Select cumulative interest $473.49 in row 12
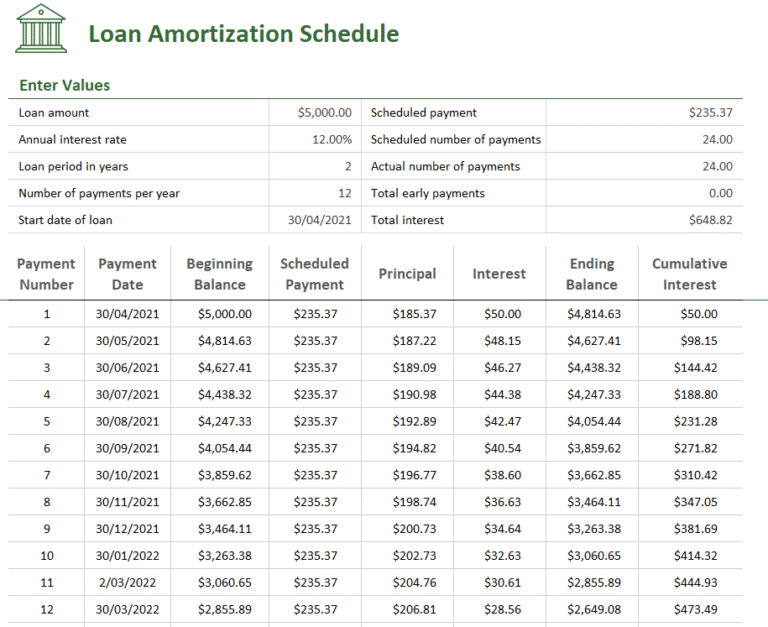 (696, 609)
